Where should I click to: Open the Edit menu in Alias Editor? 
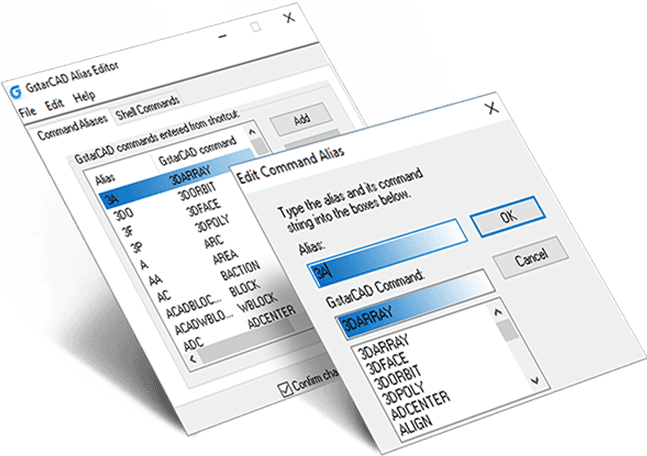[x=54, y=104]
